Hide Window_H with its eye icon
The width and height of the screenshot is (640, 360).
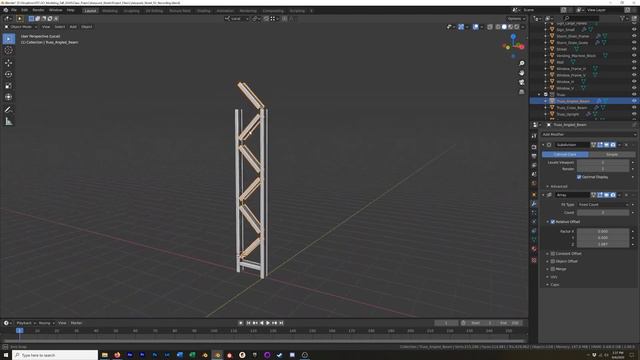coord(634,82)
